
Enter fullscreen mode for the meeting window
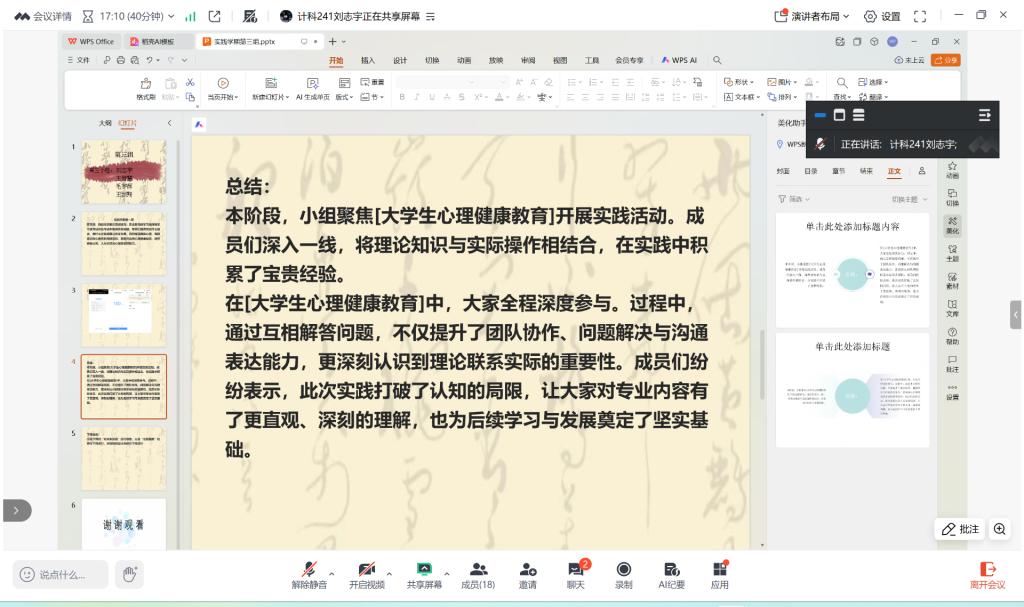pos(919,15)
